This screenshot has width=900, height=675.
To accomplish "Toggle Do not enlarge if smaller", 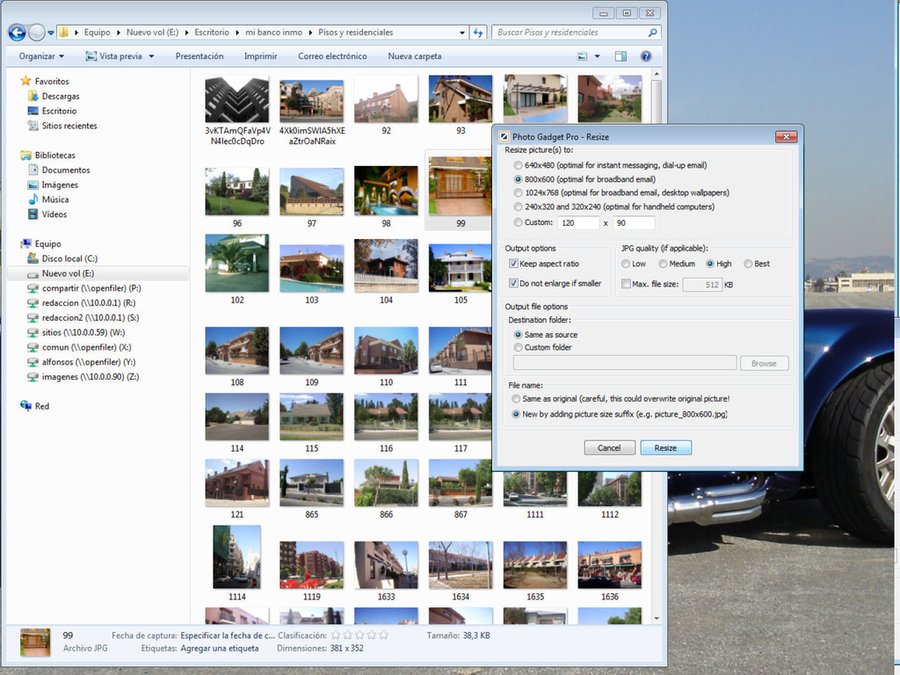I will tap(514, 283).
